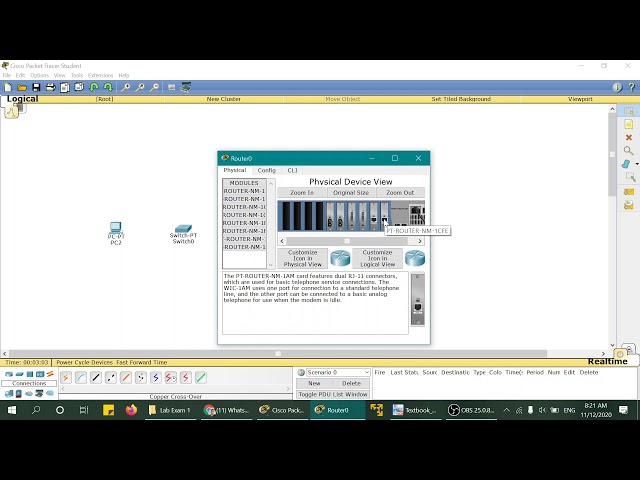Save using the floppy disk icon

coord(36,87)
